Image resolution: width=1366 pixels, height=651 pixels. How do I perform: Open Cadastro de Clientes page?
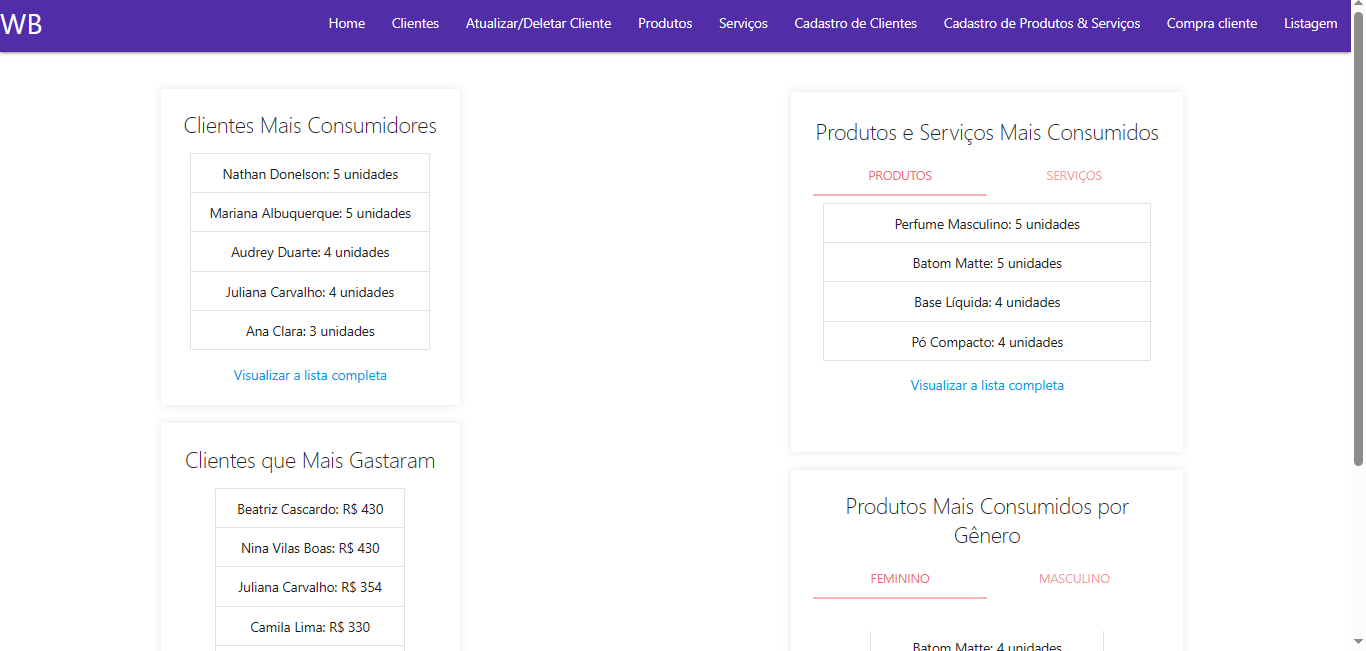pos(855,24)
